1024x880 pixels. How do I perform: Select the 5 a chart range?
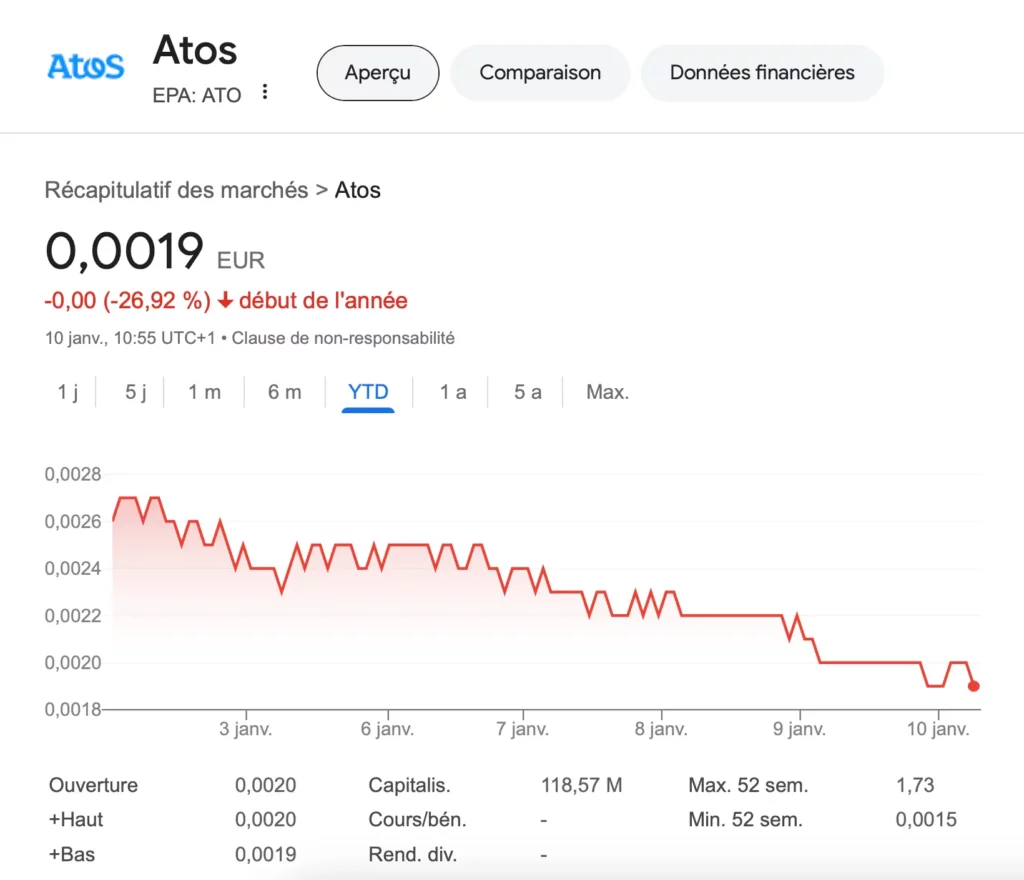[525, 392]
